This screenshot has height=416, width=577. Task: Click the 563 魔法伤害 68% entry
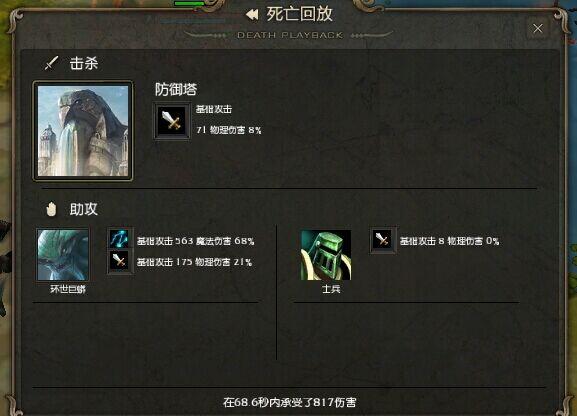195,241
